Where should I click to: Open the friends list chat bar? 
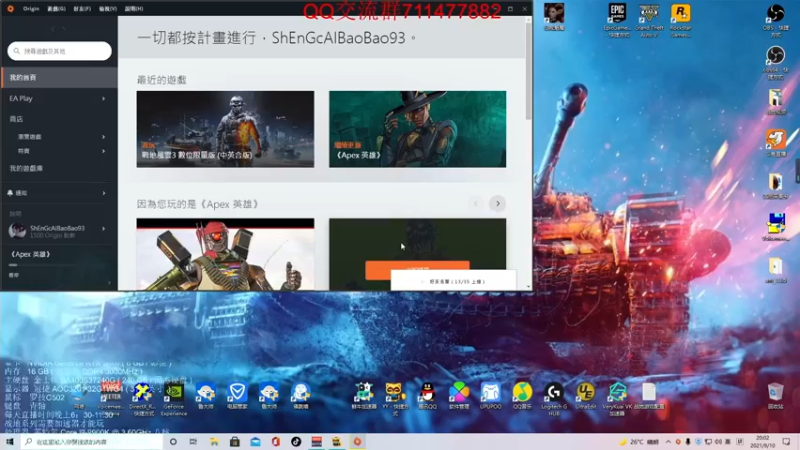pyautogui.click(x=453, y=281)
